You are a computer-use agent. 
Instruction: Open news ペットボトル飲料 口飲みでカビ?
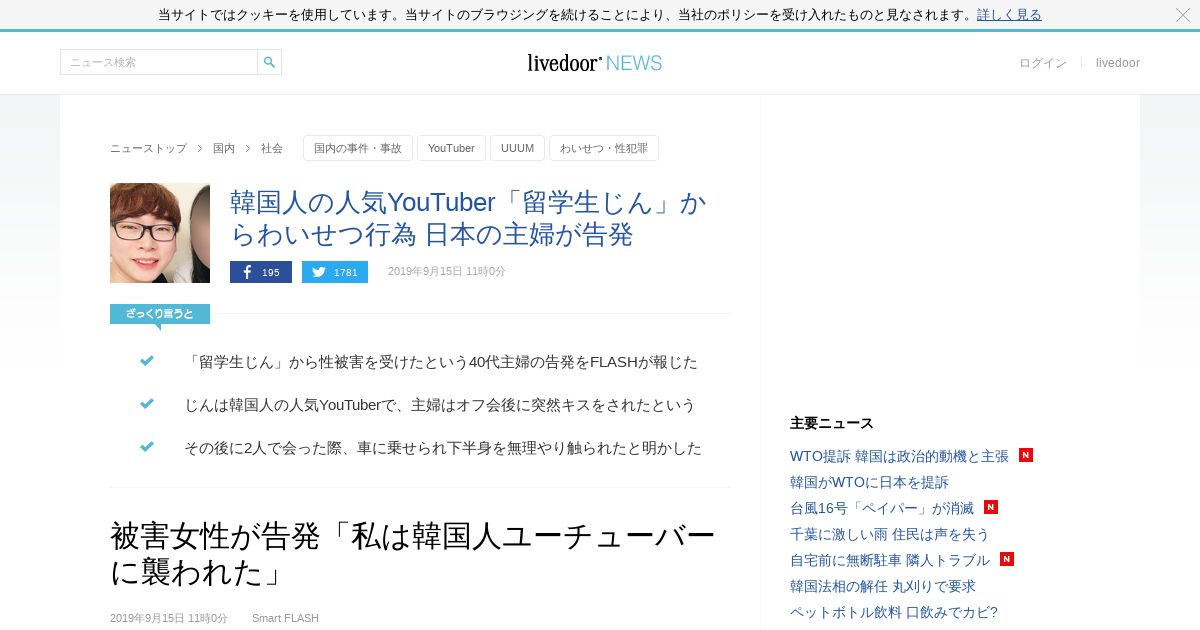point(894,612)
